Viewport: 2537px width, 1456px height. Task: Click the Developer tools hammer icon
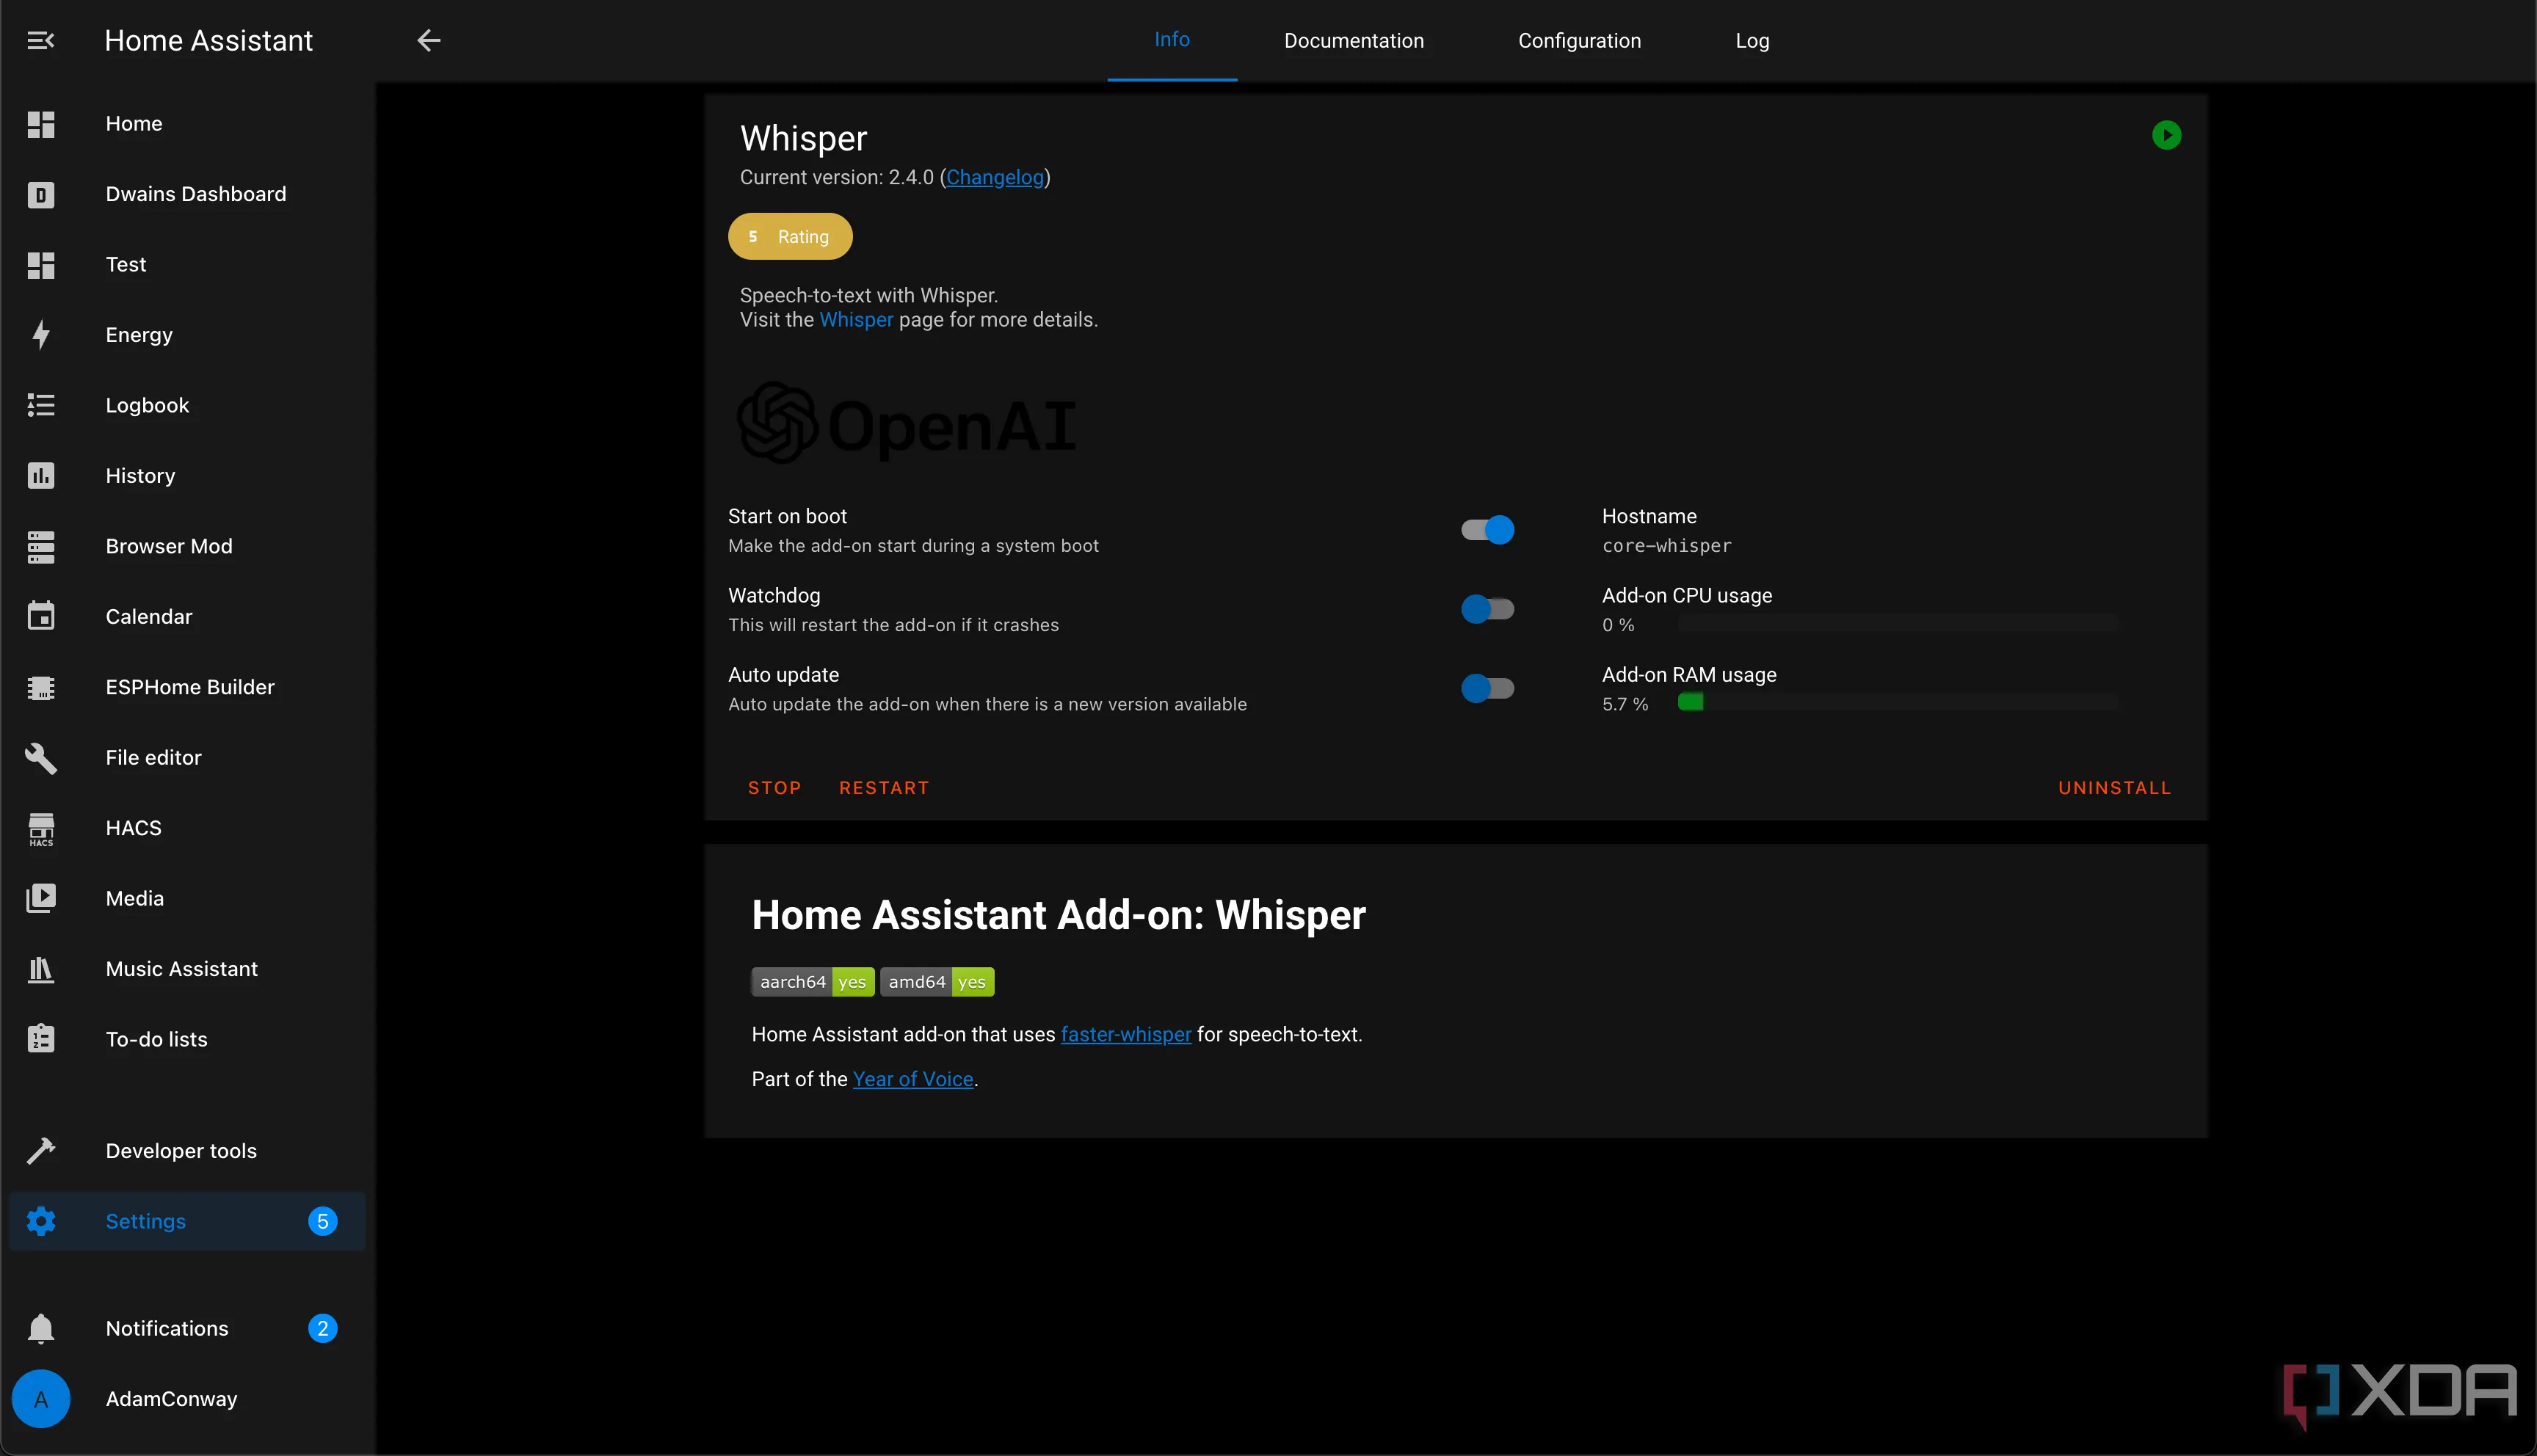pyautogui.click(x=41, y=1151)
